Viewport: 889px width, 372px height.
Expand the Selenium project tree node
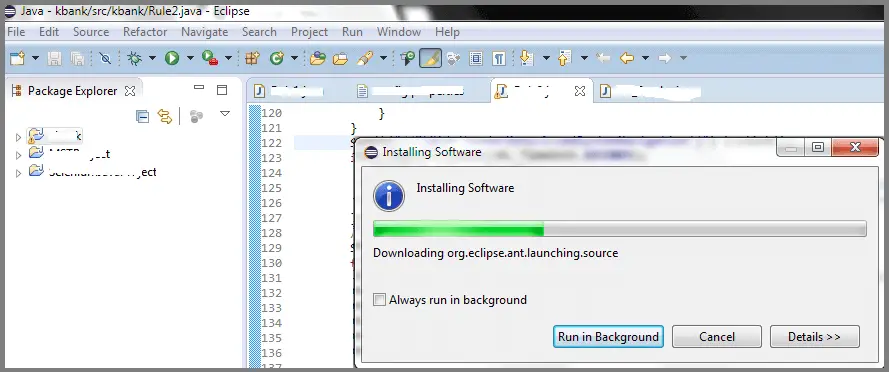click(x=18, y=173)
